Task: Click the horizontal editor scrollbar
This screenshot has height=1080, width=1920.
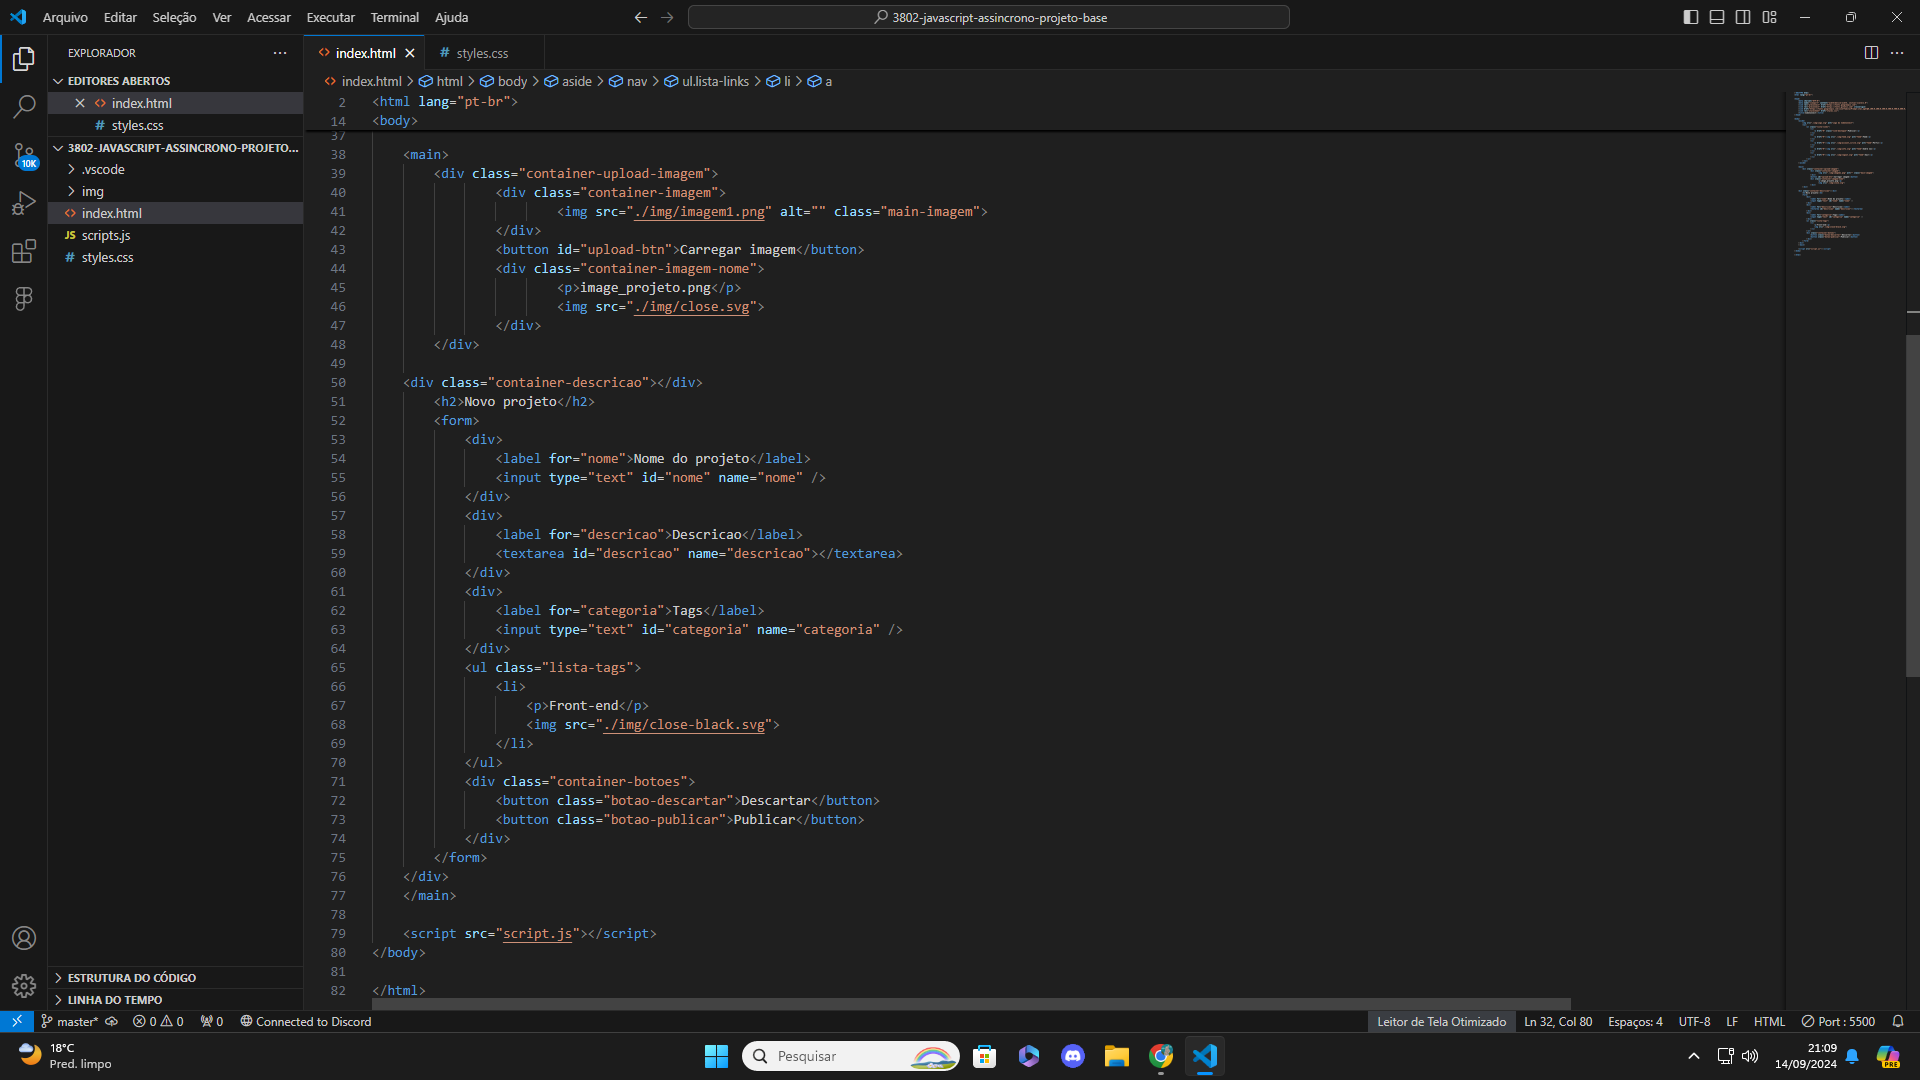Action: [970, 1003]
